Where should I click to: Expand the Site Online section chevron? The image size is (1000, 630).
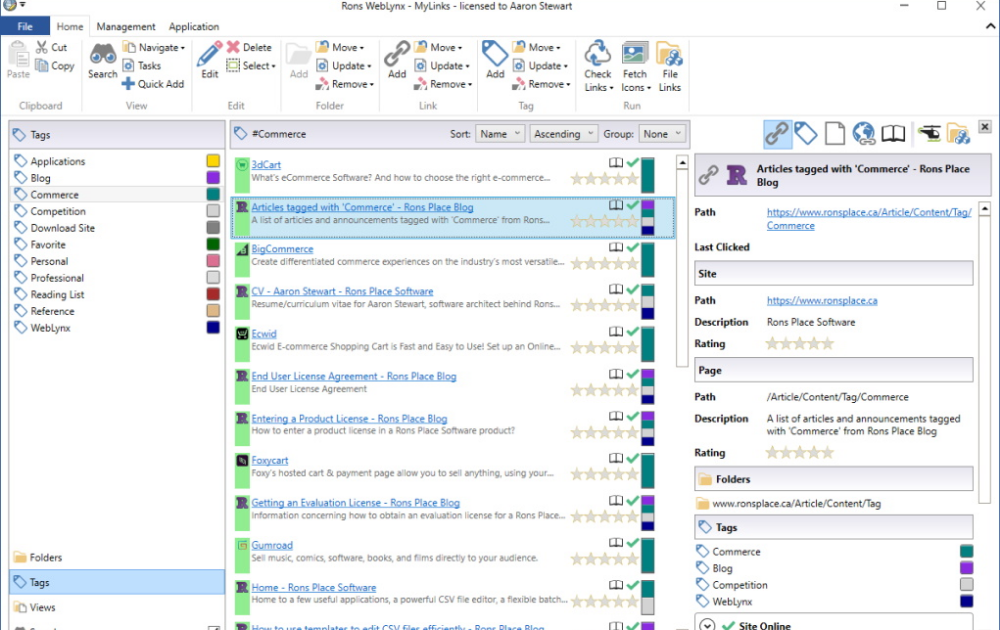point(707,626)
